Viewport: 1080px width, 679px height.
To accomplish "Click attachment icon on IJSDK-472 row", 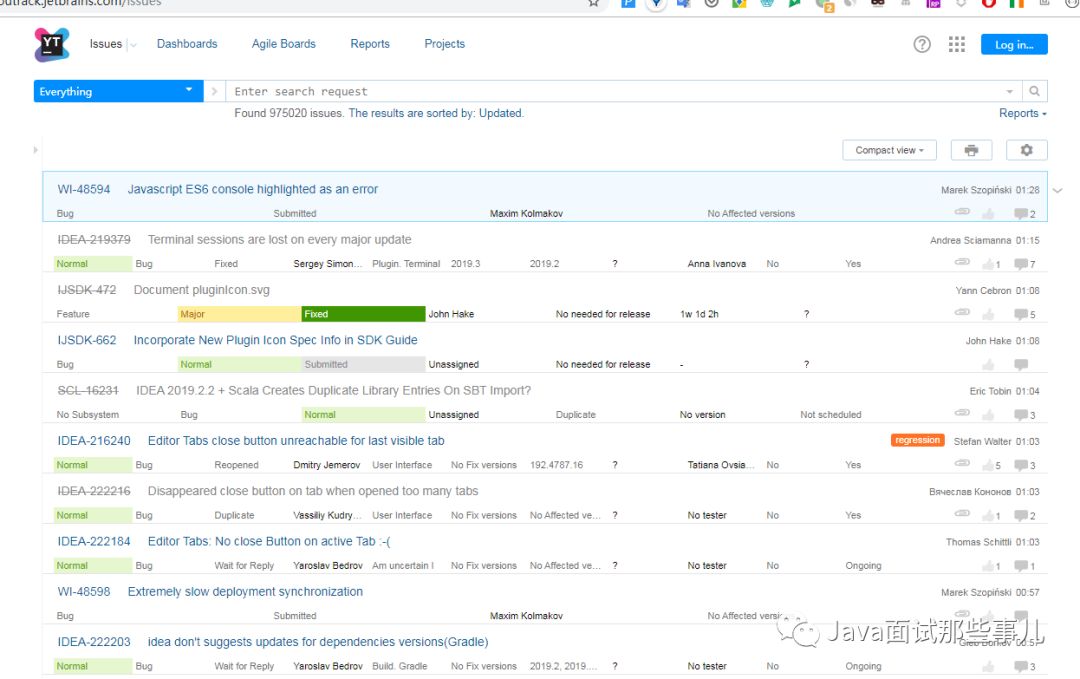I will 962,313.
